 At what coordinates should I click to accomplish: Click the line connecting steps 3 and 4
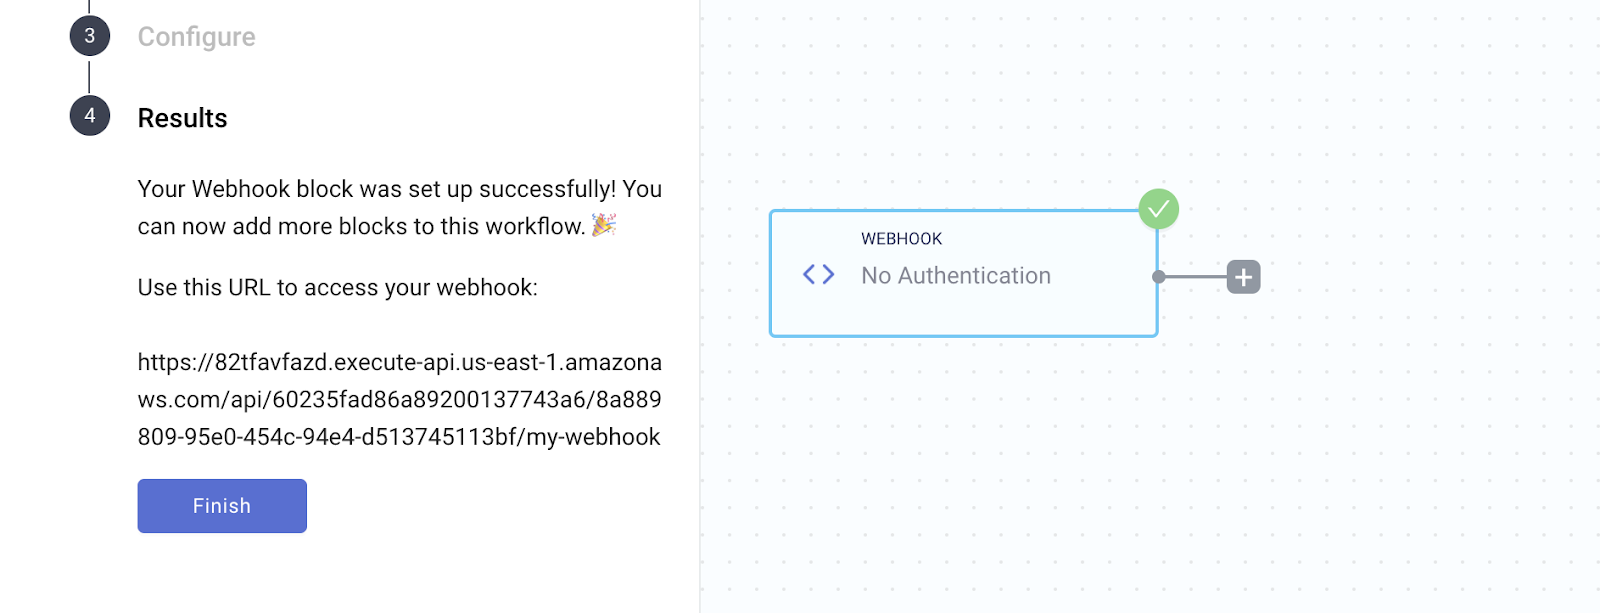pyautogui.click(x=90, y=76)
